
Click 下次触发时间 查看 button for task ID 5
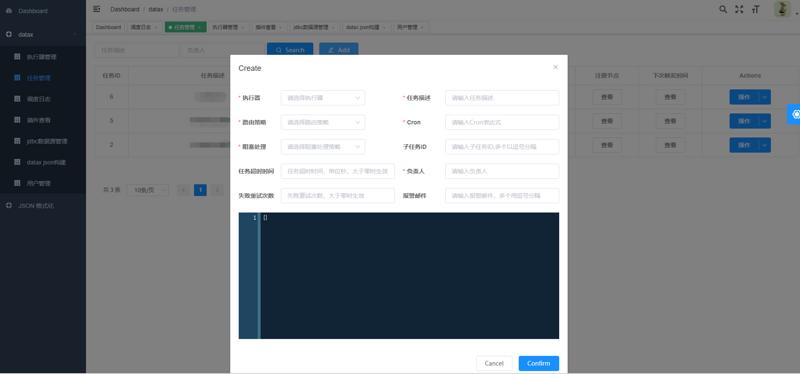click(x=670, y=121)
